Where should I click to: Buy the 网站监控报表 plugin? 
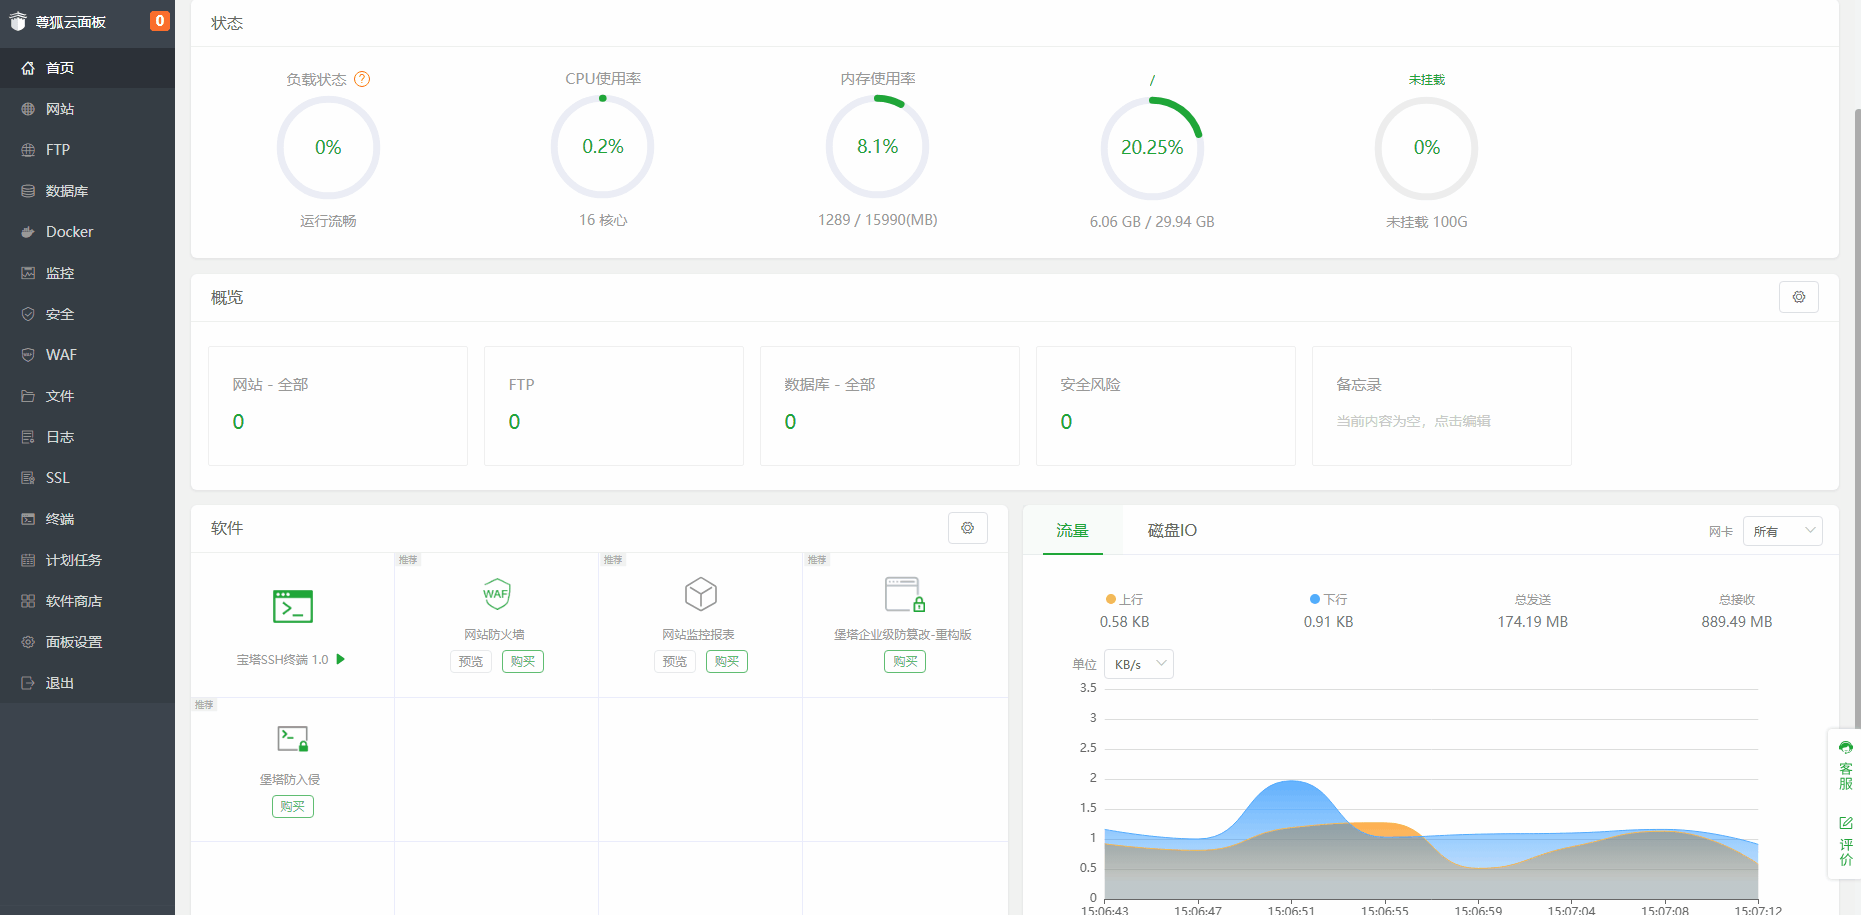click(x=727, y=661)
